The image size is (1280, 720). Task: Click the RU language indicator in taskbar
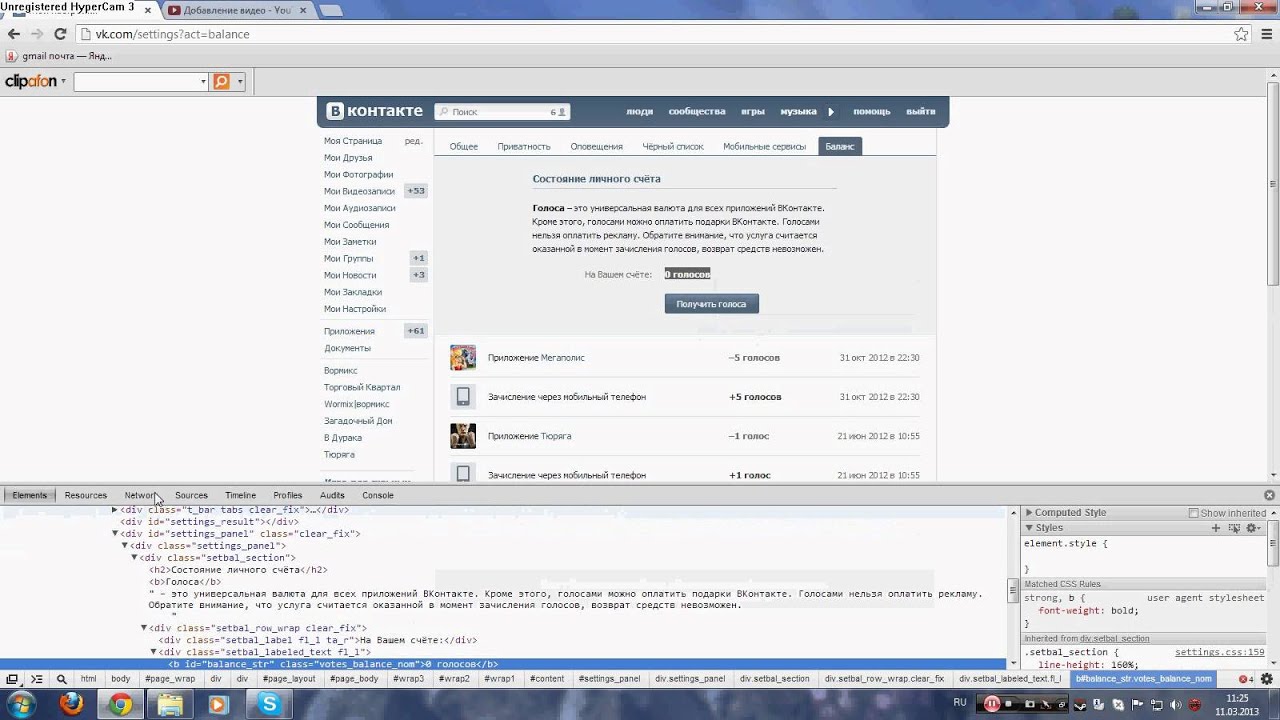pos(960,703)
